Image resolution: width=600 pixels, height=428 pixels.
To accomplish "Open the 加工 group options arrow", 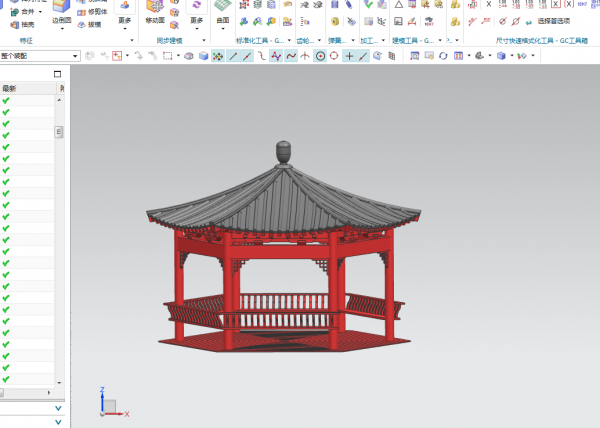I will (383, 40).
